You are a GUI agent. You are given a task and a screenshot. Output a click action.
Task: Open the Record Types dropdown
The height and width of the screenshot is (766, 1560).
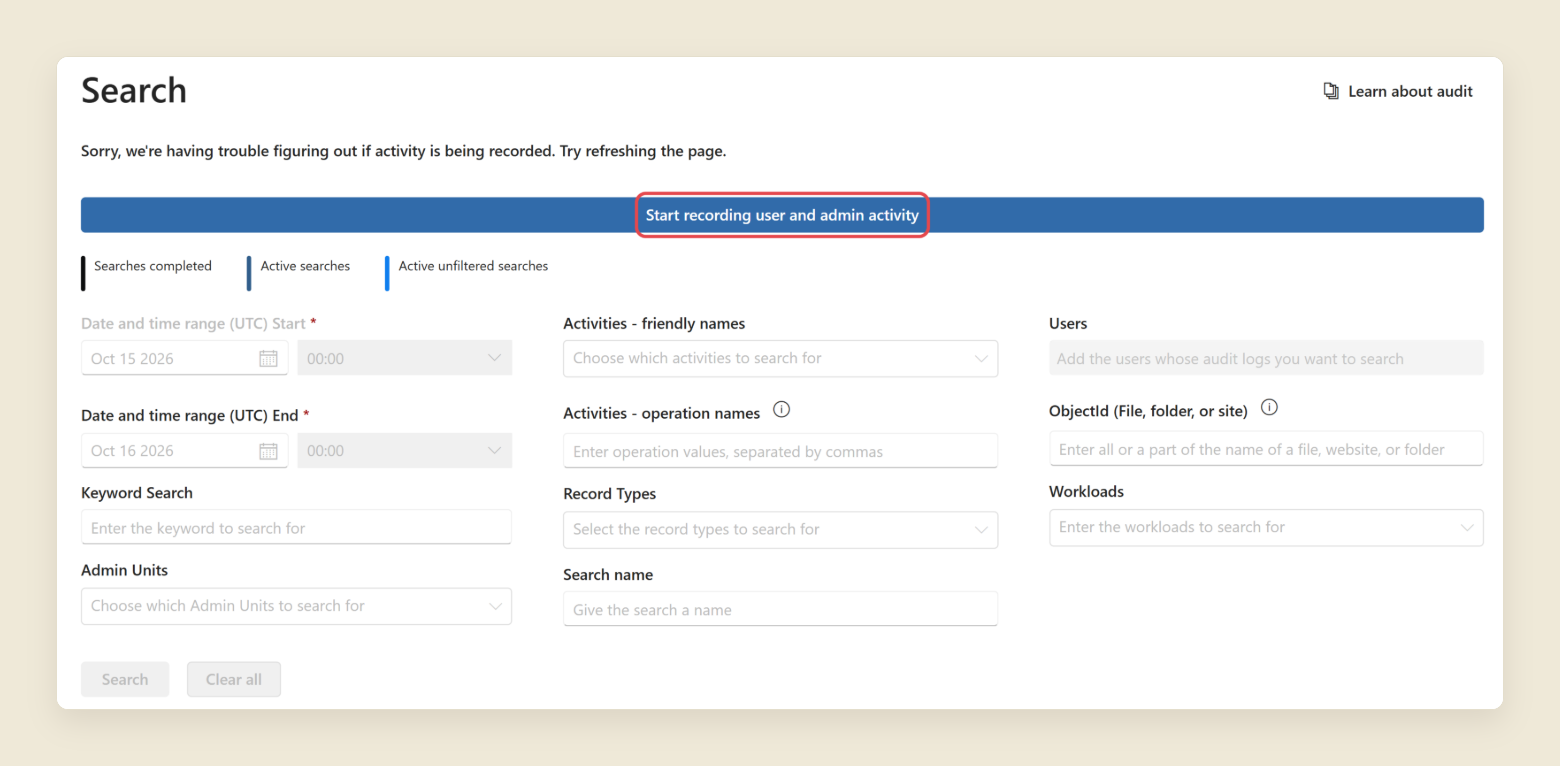pyautogui.click(x=780, y=530)
